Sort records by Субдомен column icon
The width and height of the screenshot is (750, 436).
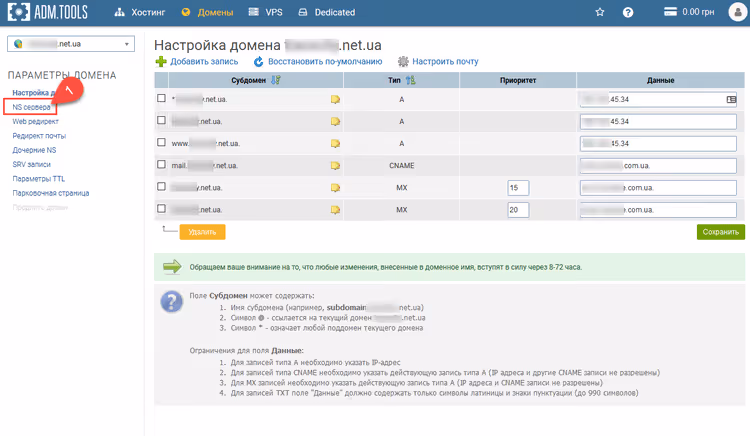(x=276, y=80)
